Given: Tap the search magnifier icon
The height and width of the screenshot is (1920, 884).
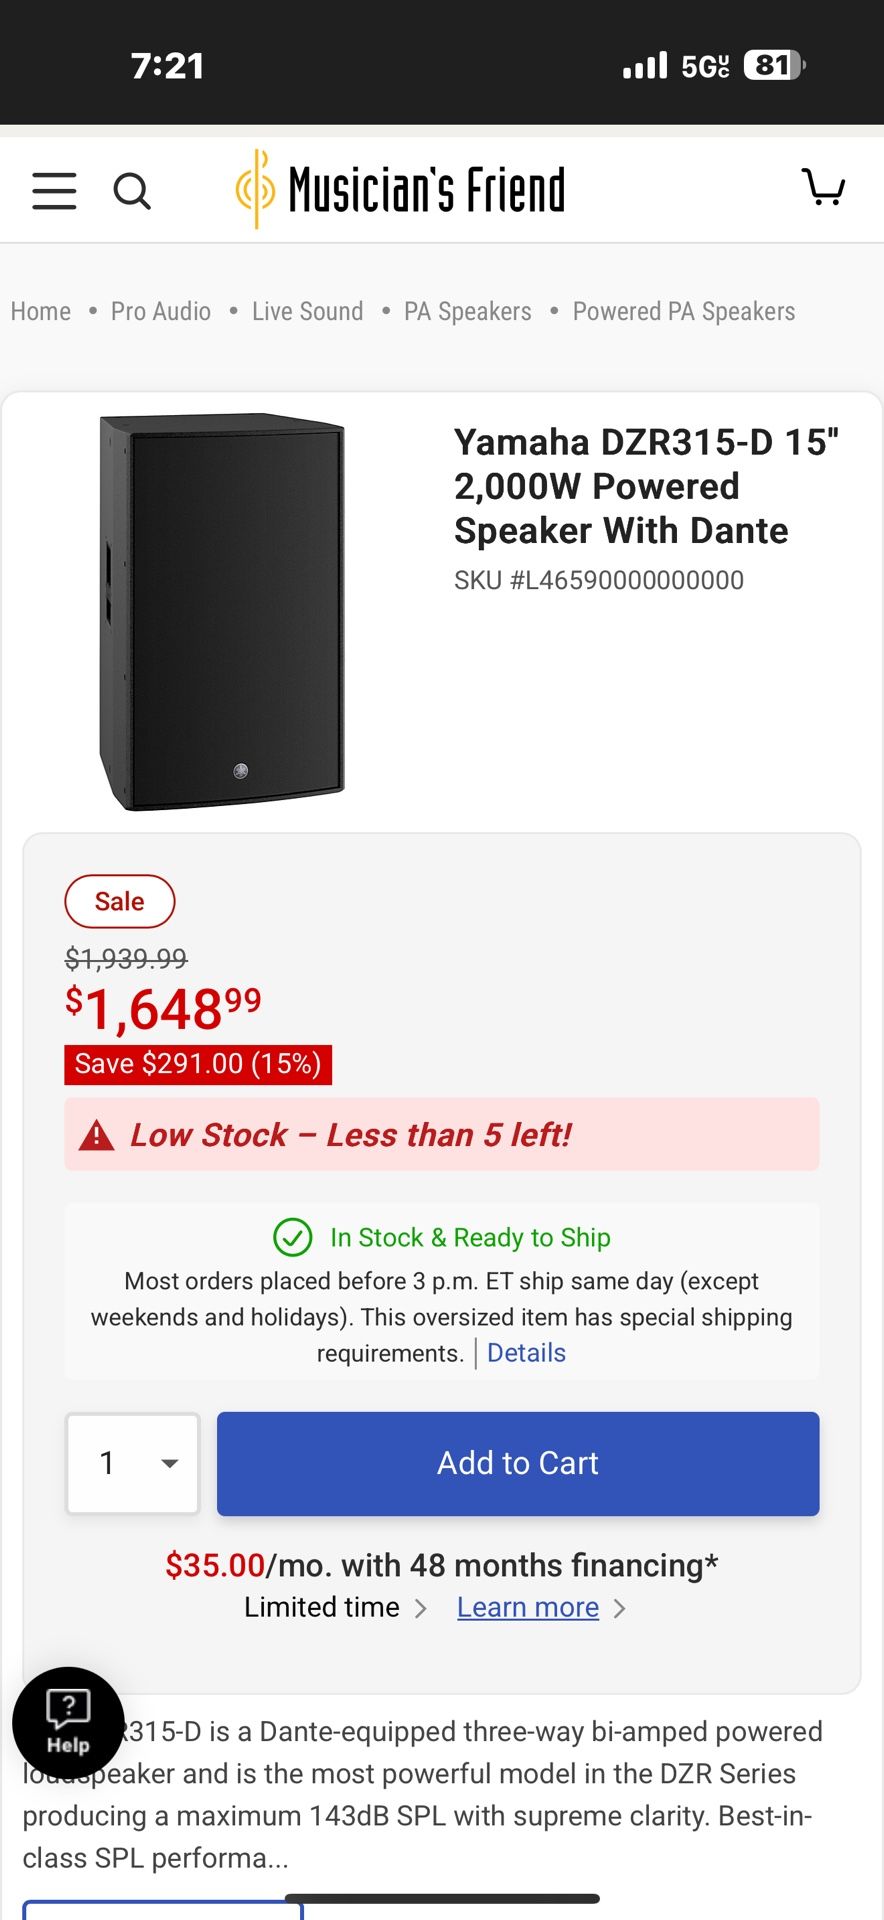Looking at the screenshot, I should pyautogui.click(x=132, y=190).
